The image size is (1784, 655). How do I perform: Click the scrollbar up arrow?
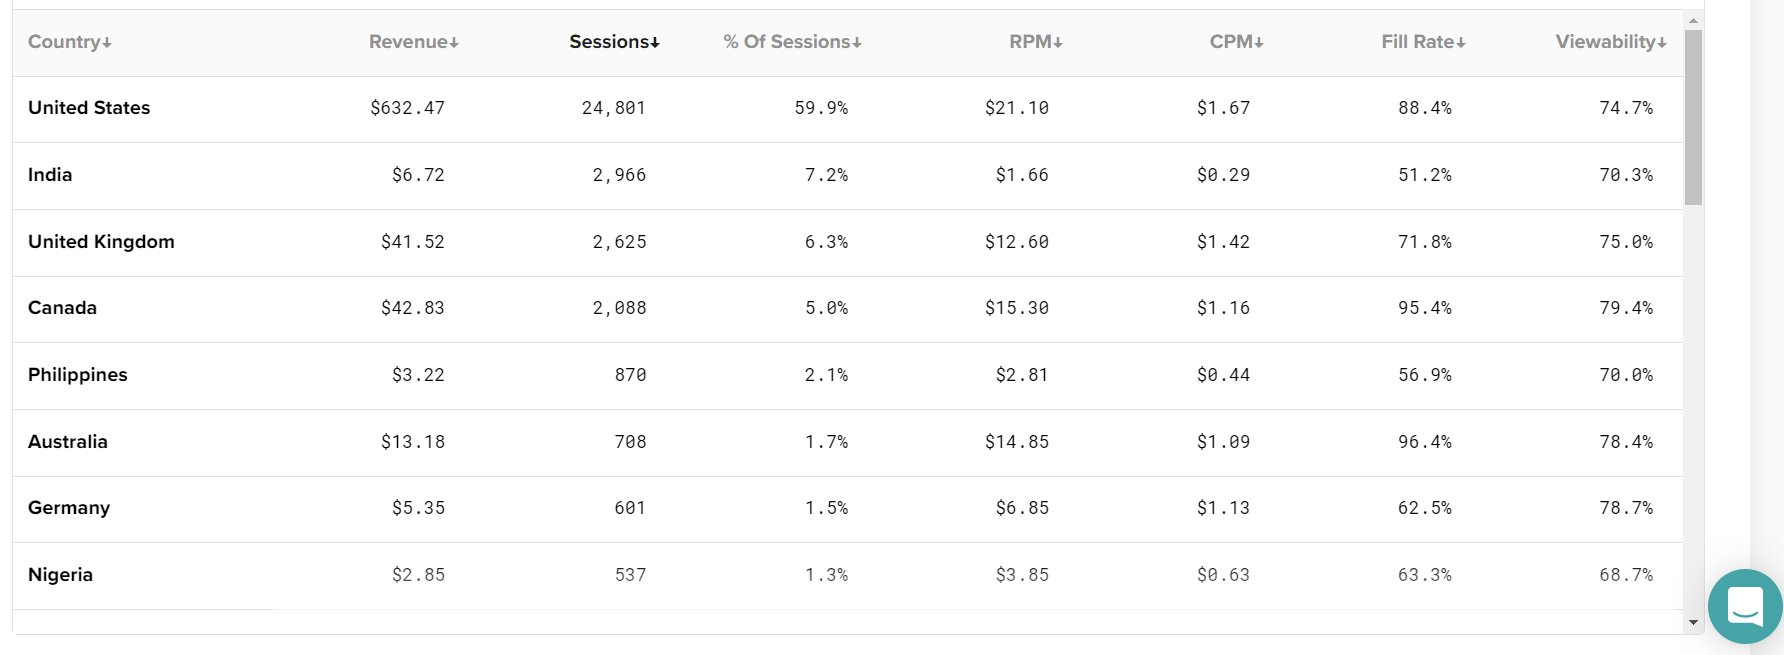(1693, 20)
